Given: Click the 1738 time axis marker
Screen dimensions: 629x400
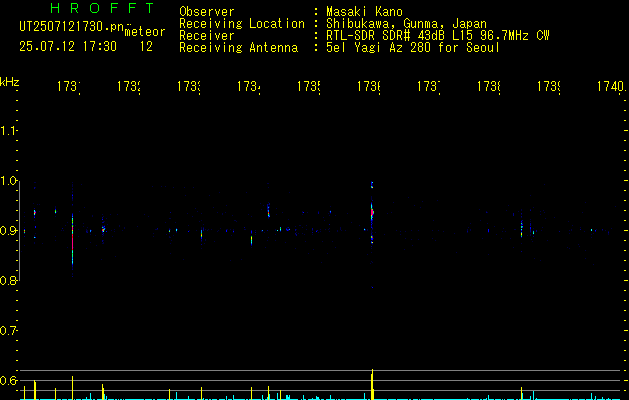Looking at the screenshot, I should pyautogui.click(x=489, y=87).
